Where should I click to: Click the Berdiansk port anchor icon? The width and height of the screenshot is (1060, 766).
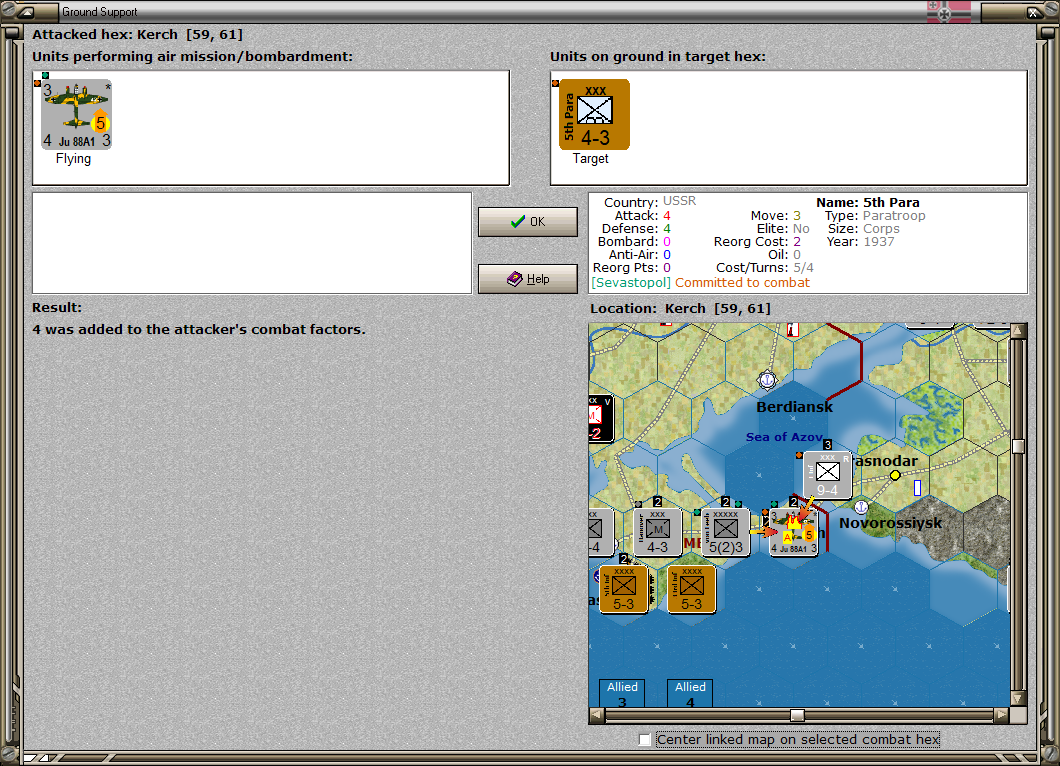[x=767, y=381]
